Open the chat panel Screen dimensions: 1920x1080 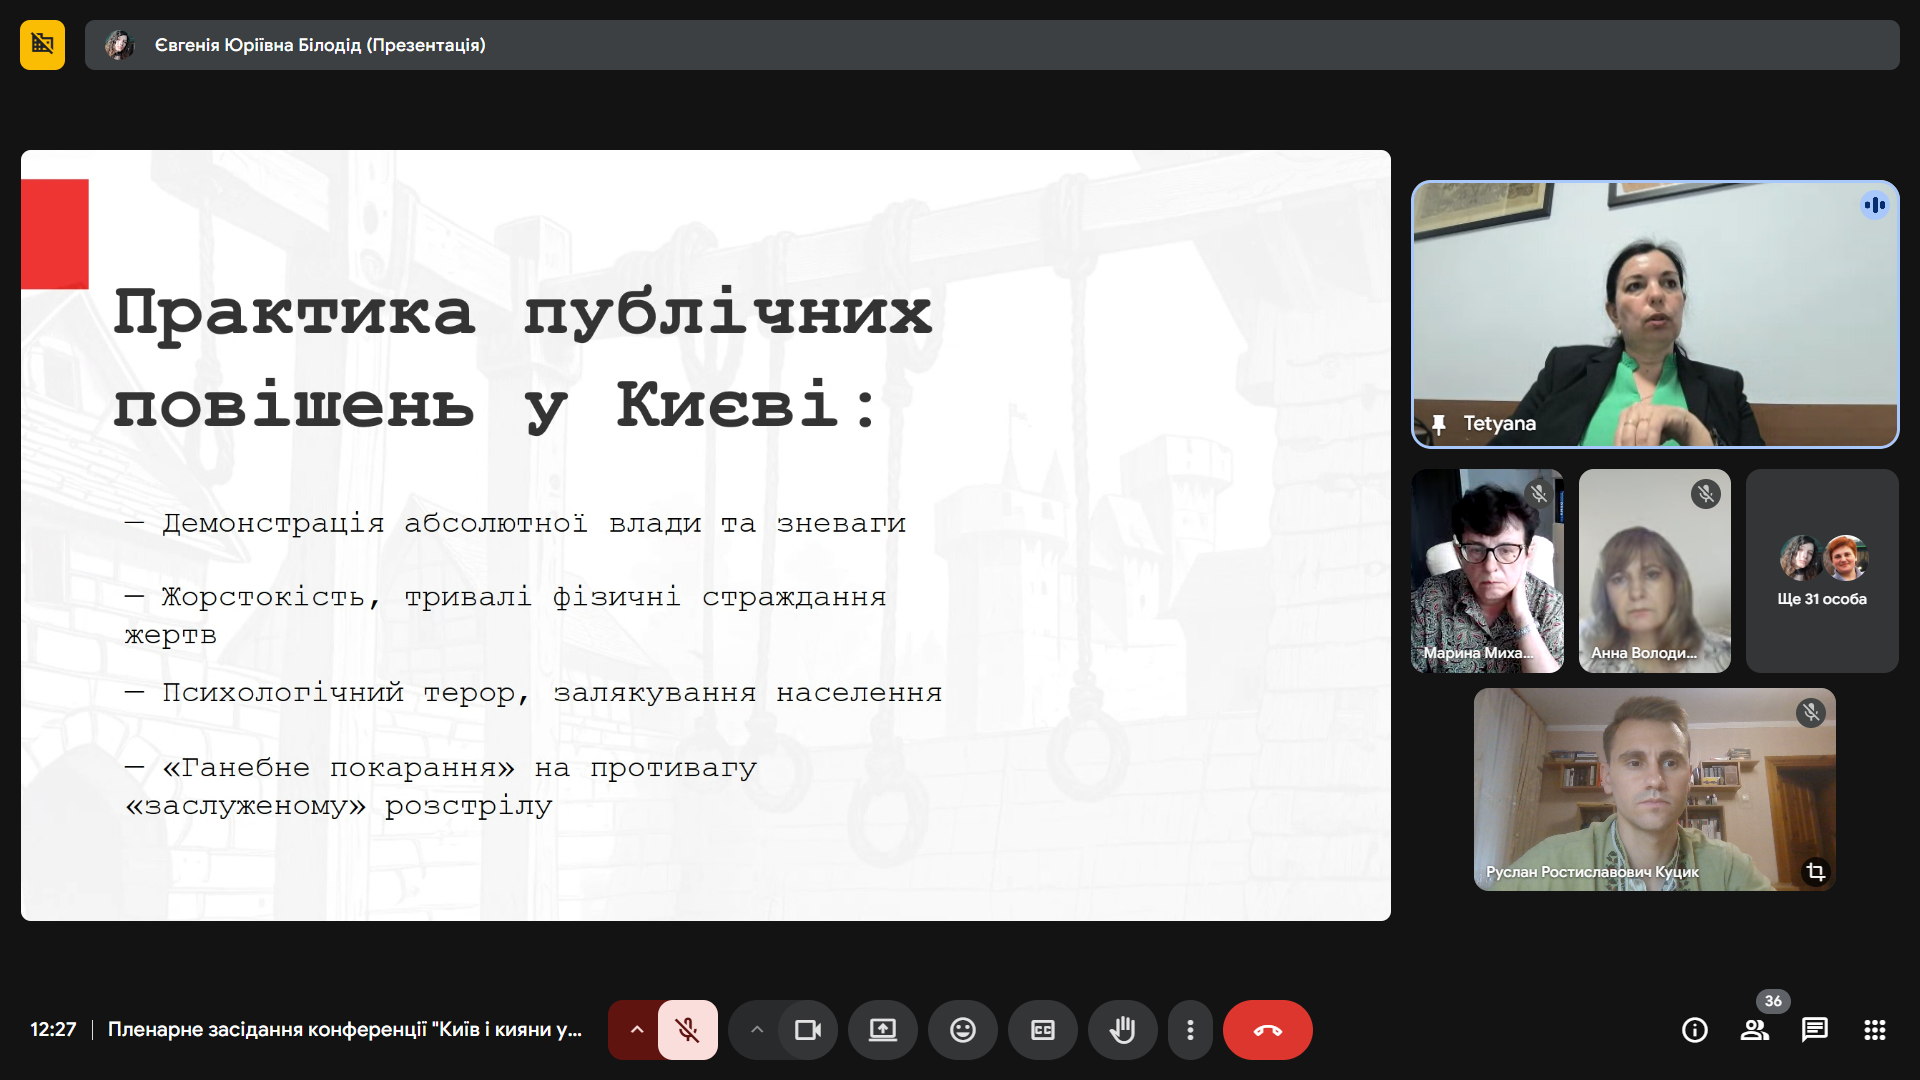[x=1814, y=1030]
